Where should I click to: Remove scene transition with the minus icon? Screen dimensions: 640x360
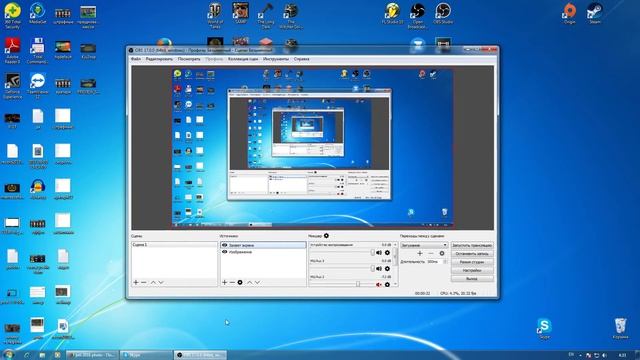tap(431, 253)
